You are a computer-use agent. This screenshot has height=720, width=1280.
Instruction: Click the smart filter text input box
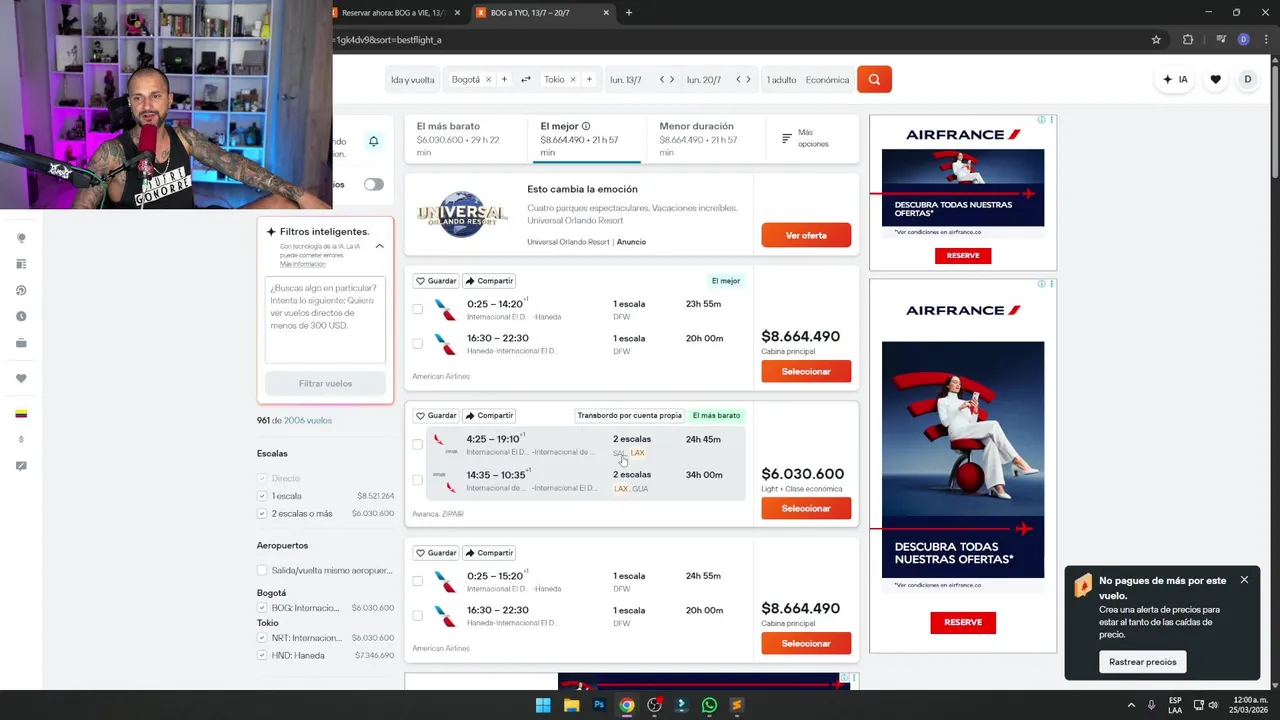point(325,318)
